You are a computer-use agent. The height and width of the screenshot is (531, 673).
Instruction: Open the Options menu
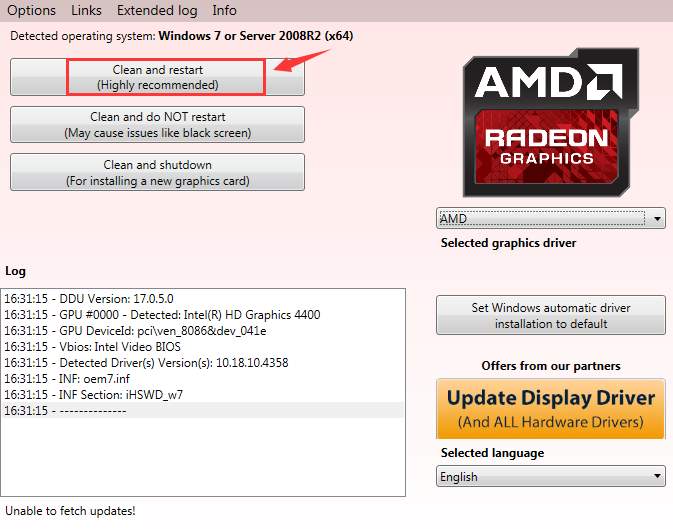31,10
